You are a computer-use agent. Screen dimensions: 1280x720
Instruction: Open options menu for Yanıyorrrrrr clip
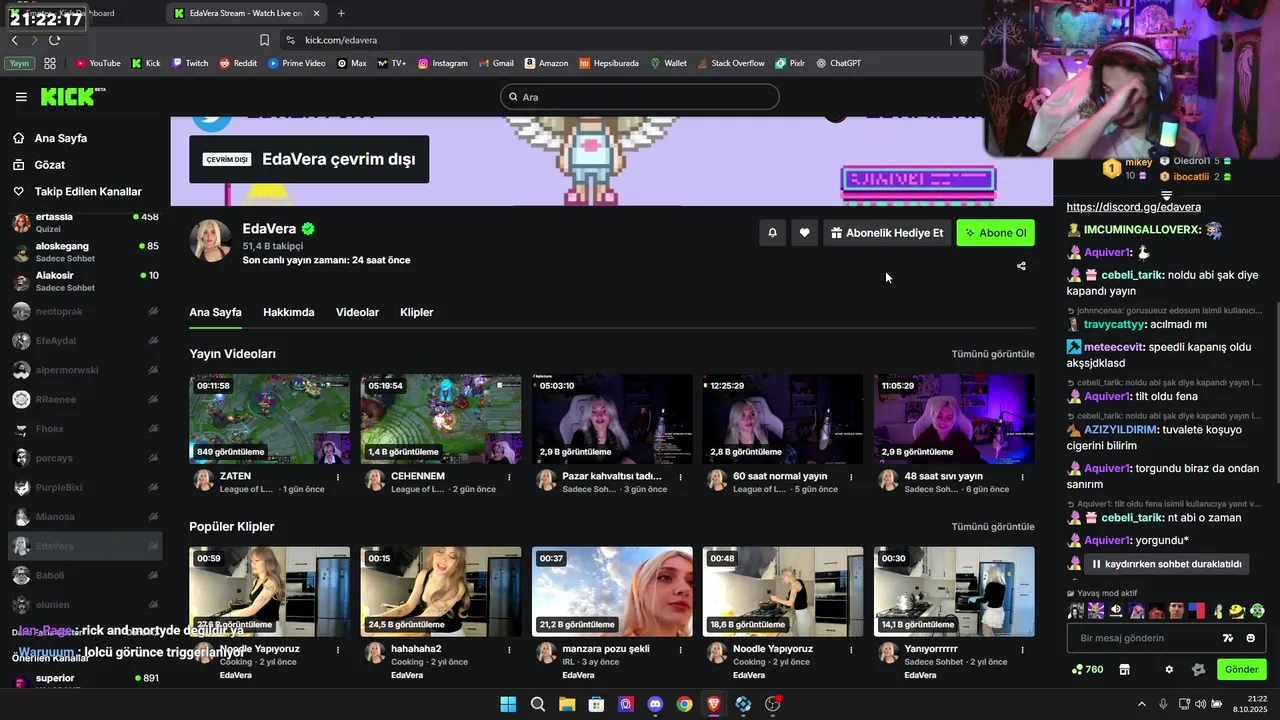tap(1022, 649)
